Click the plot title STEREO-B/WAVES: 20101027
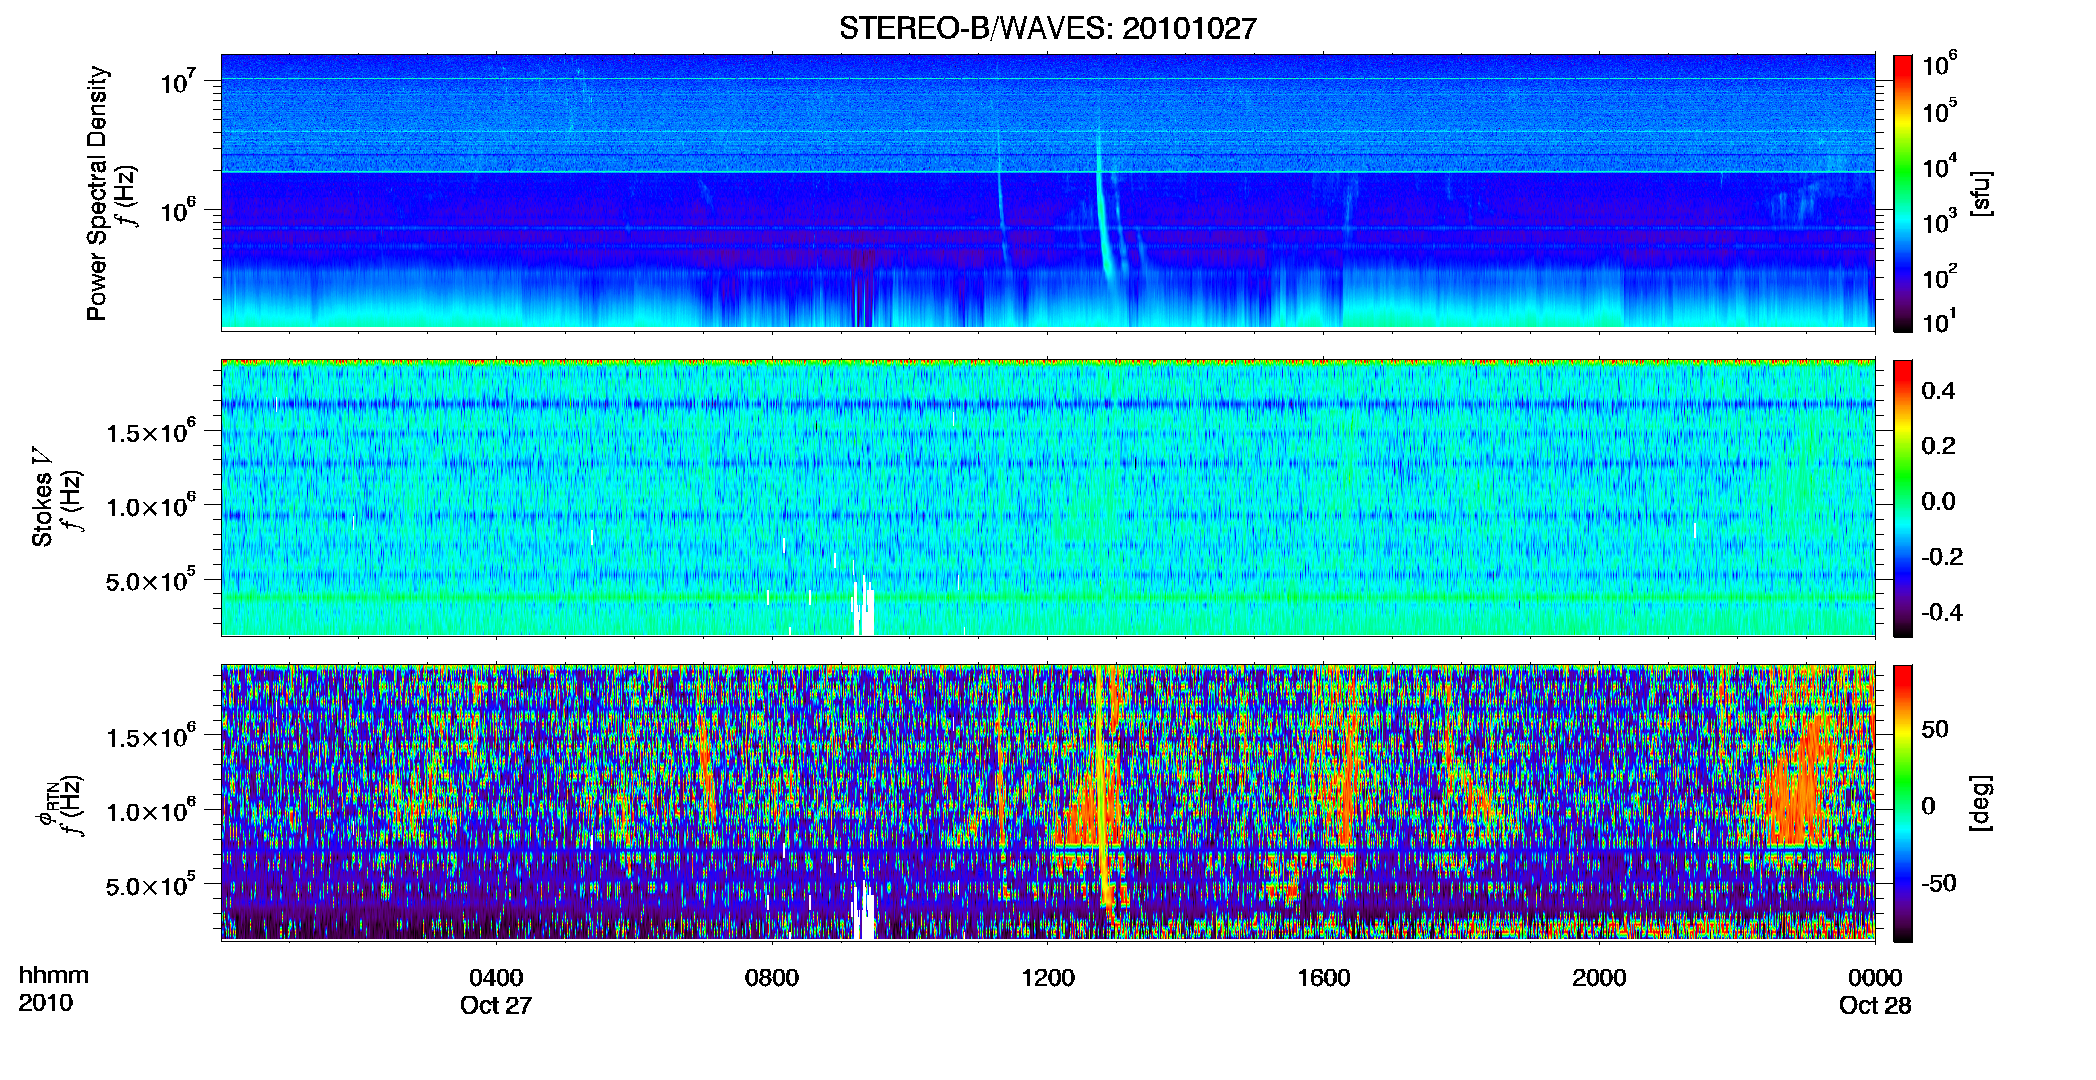 tap(1047, 28)
